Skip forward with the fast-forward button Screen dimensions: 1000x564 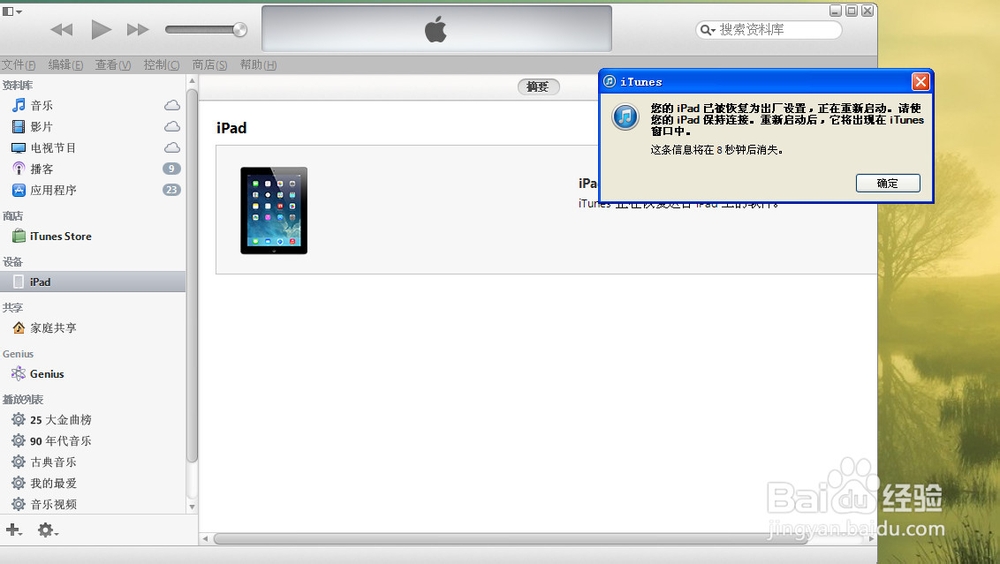click(x=138, y=29)
